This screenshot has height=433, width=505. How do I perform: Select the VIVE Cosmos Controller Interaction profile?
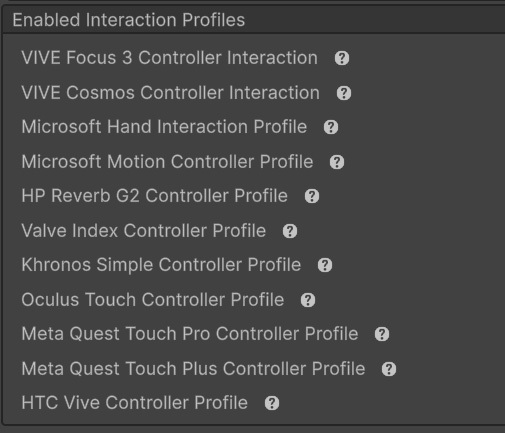(170, 92)
